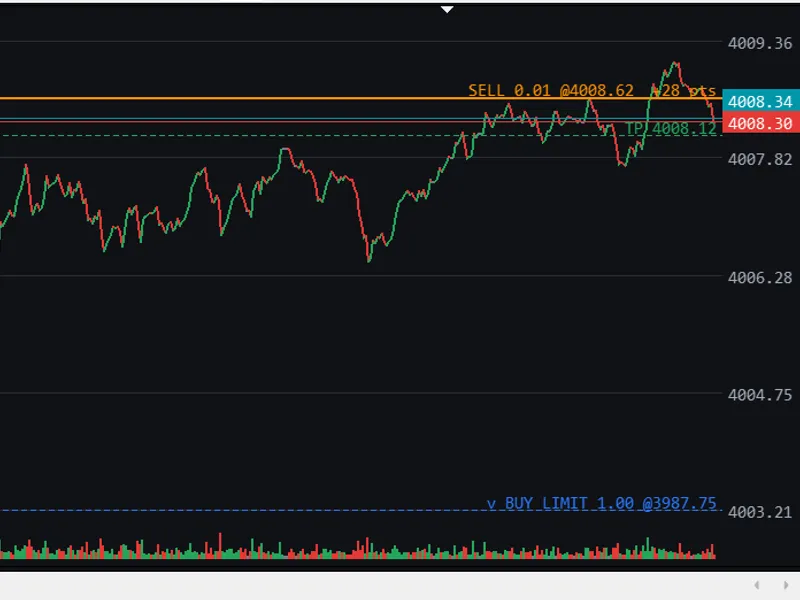The height and width of the screenshot is (600, 800).
Task: Click the TP 4008.12 take-profit label
Action: pos(671,129)
